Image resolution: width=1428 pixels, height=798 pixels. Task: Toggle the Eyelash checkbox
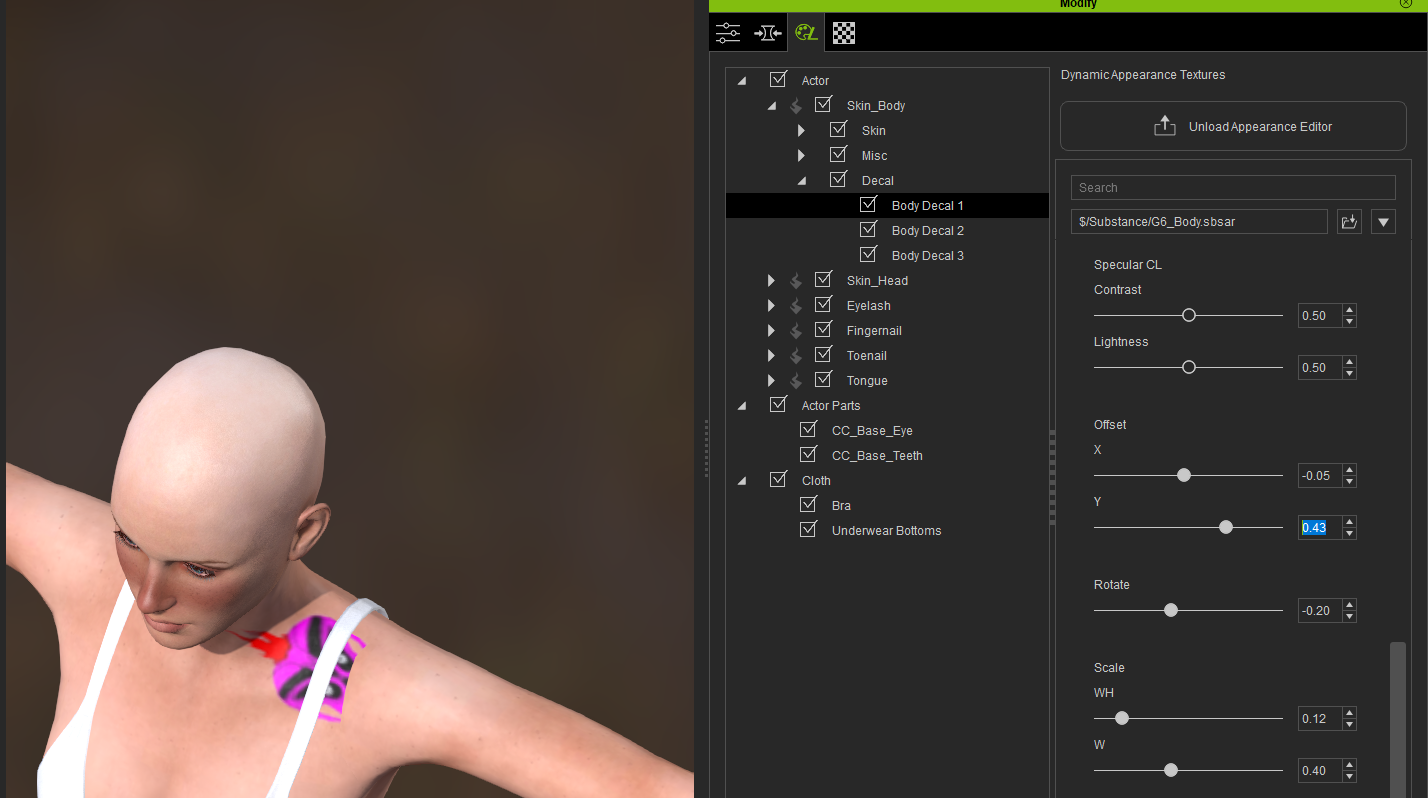(x=823, y=304)
